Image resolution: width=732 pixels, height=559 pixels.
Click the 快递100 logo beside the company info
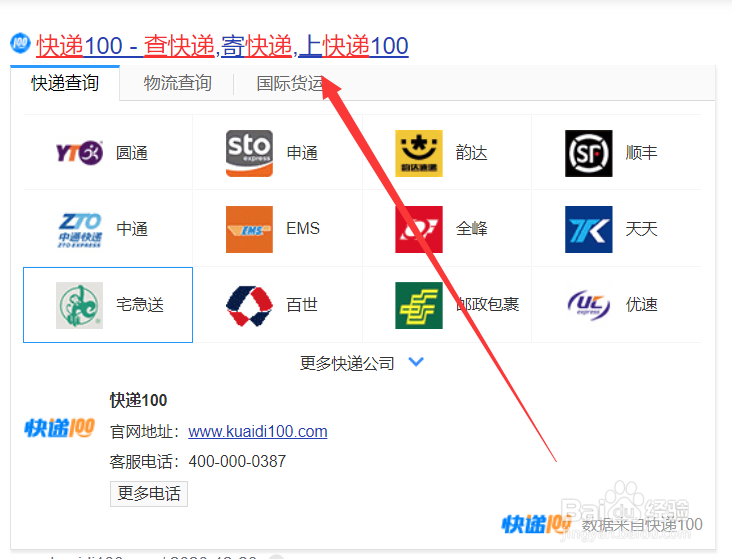pyautogui.click(x=60, y=428)
